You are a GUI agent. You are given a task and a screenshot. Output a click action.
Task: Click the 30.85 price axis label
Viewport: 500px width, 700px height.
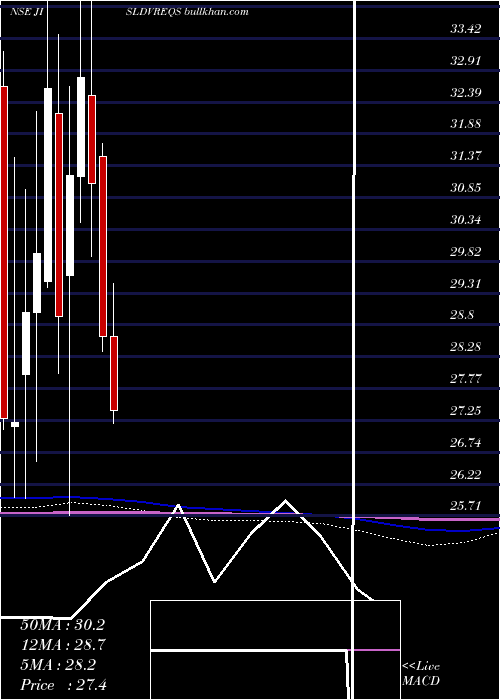tap(466, 188)
